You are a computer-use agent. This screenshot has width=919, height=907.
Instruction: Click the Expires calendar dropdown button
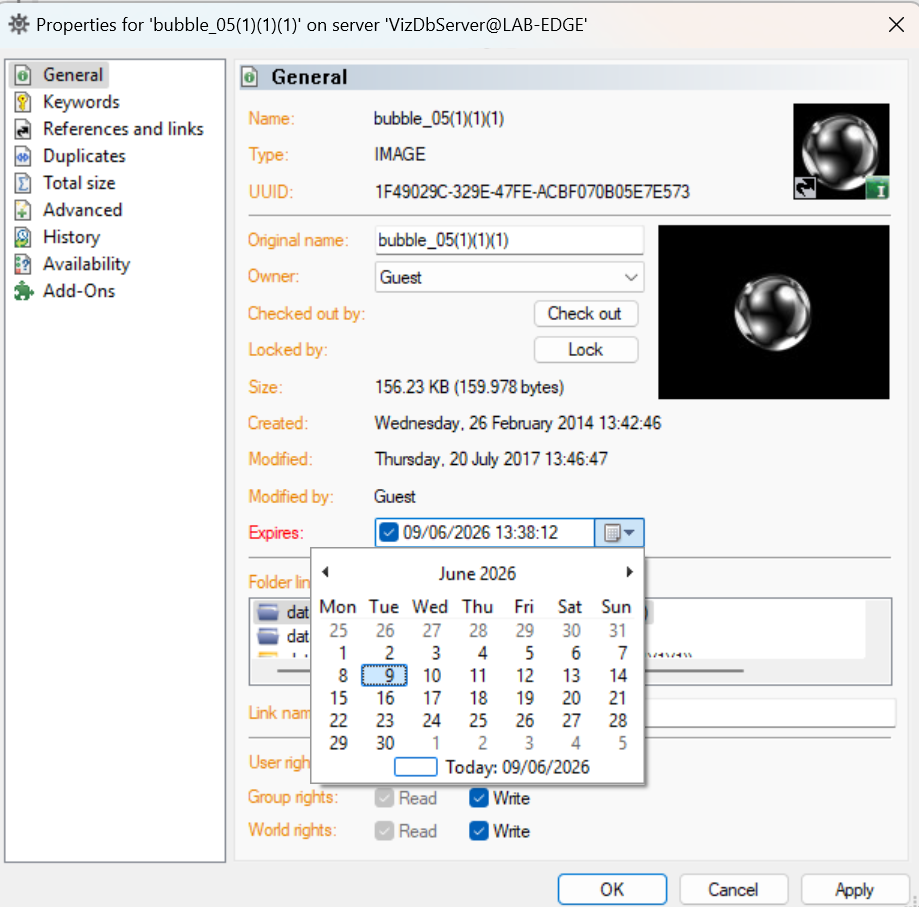pos(620,533)
